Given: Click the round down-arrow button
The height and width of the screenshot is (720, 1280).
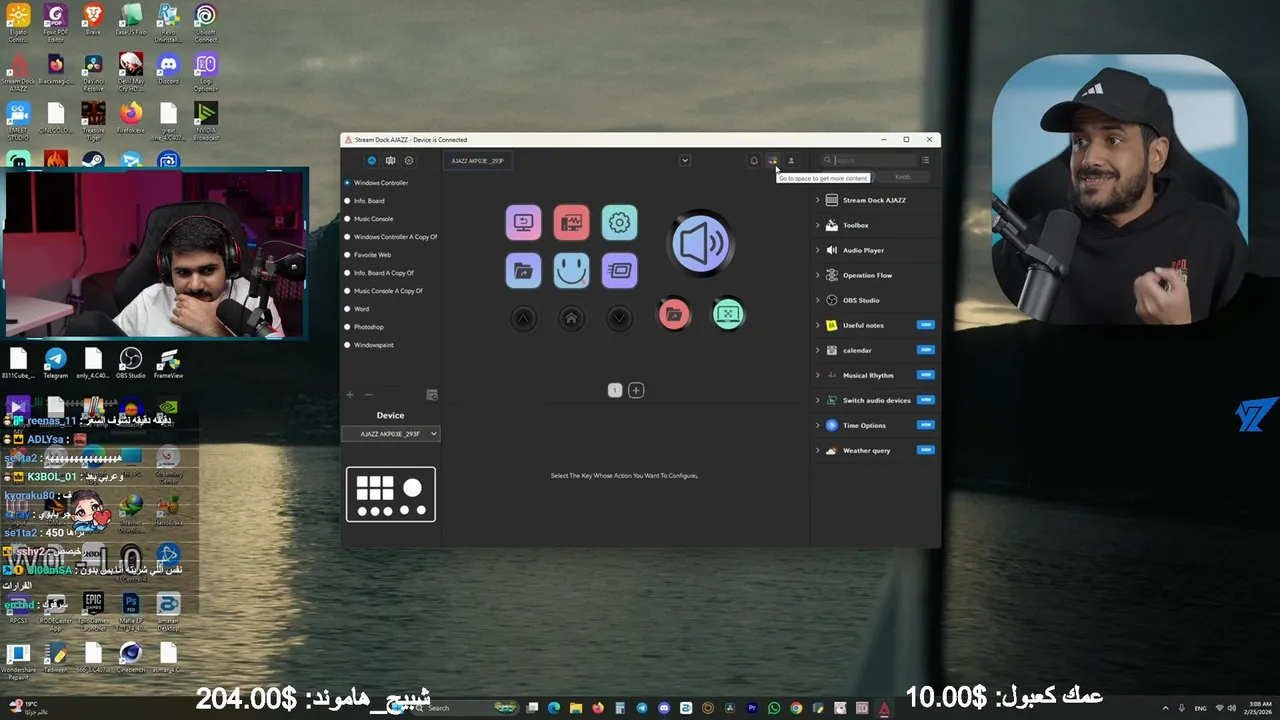Looking at the screenshot, I should (x=619, y=318).
